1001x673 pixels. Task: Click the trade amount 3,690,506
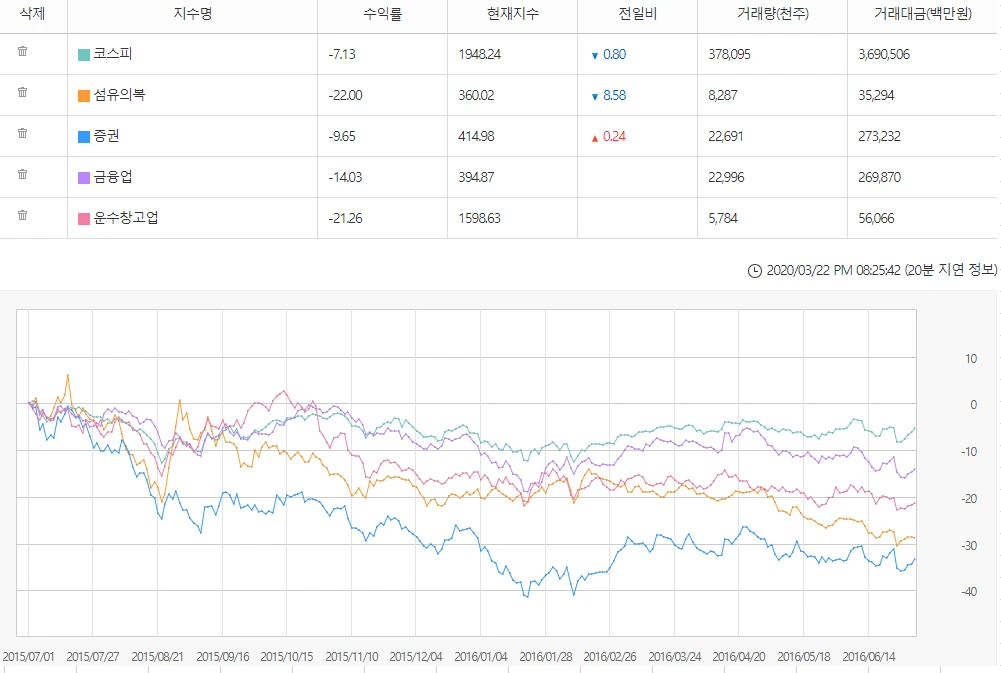[x=884, y=54]
